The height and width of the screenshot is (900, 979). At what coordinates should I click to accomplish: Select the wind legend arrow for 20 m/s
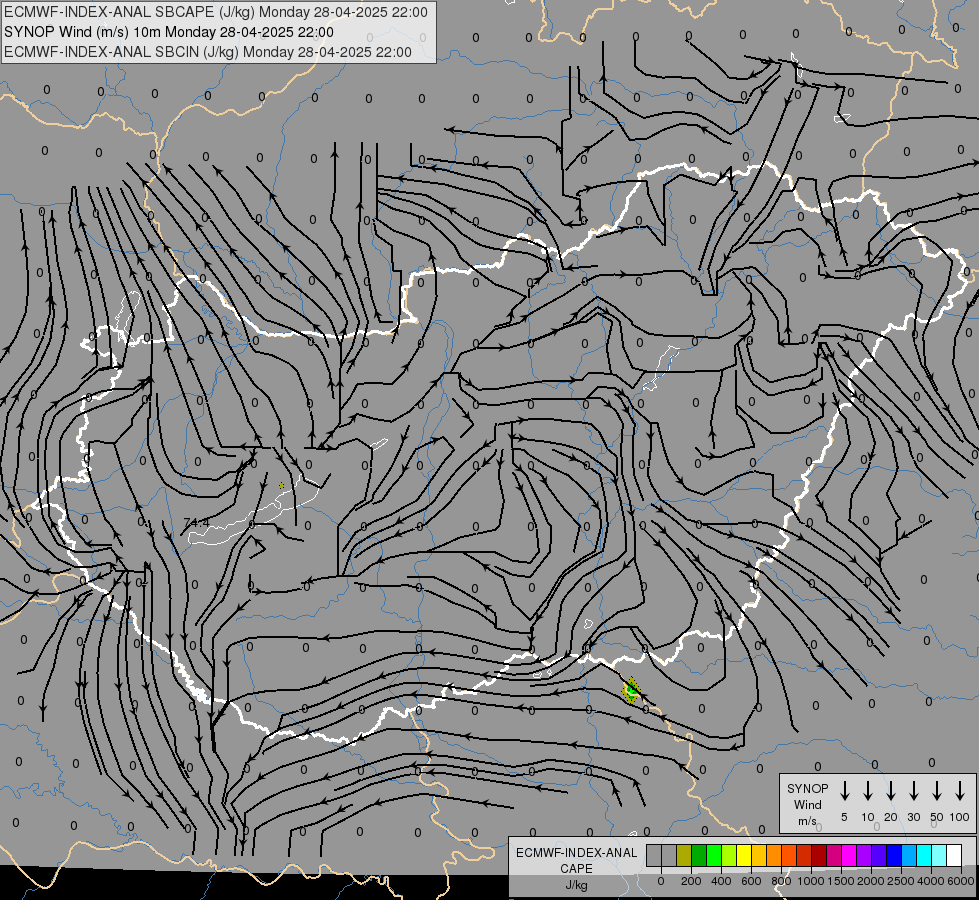tap(891, 791)
